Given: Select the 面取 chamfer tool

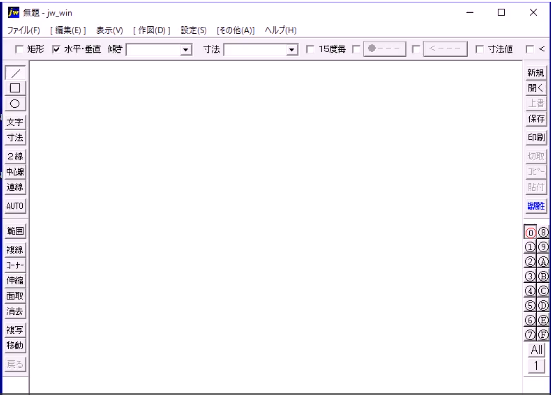Looking at the screenshot, I should [x=15, y=296].
